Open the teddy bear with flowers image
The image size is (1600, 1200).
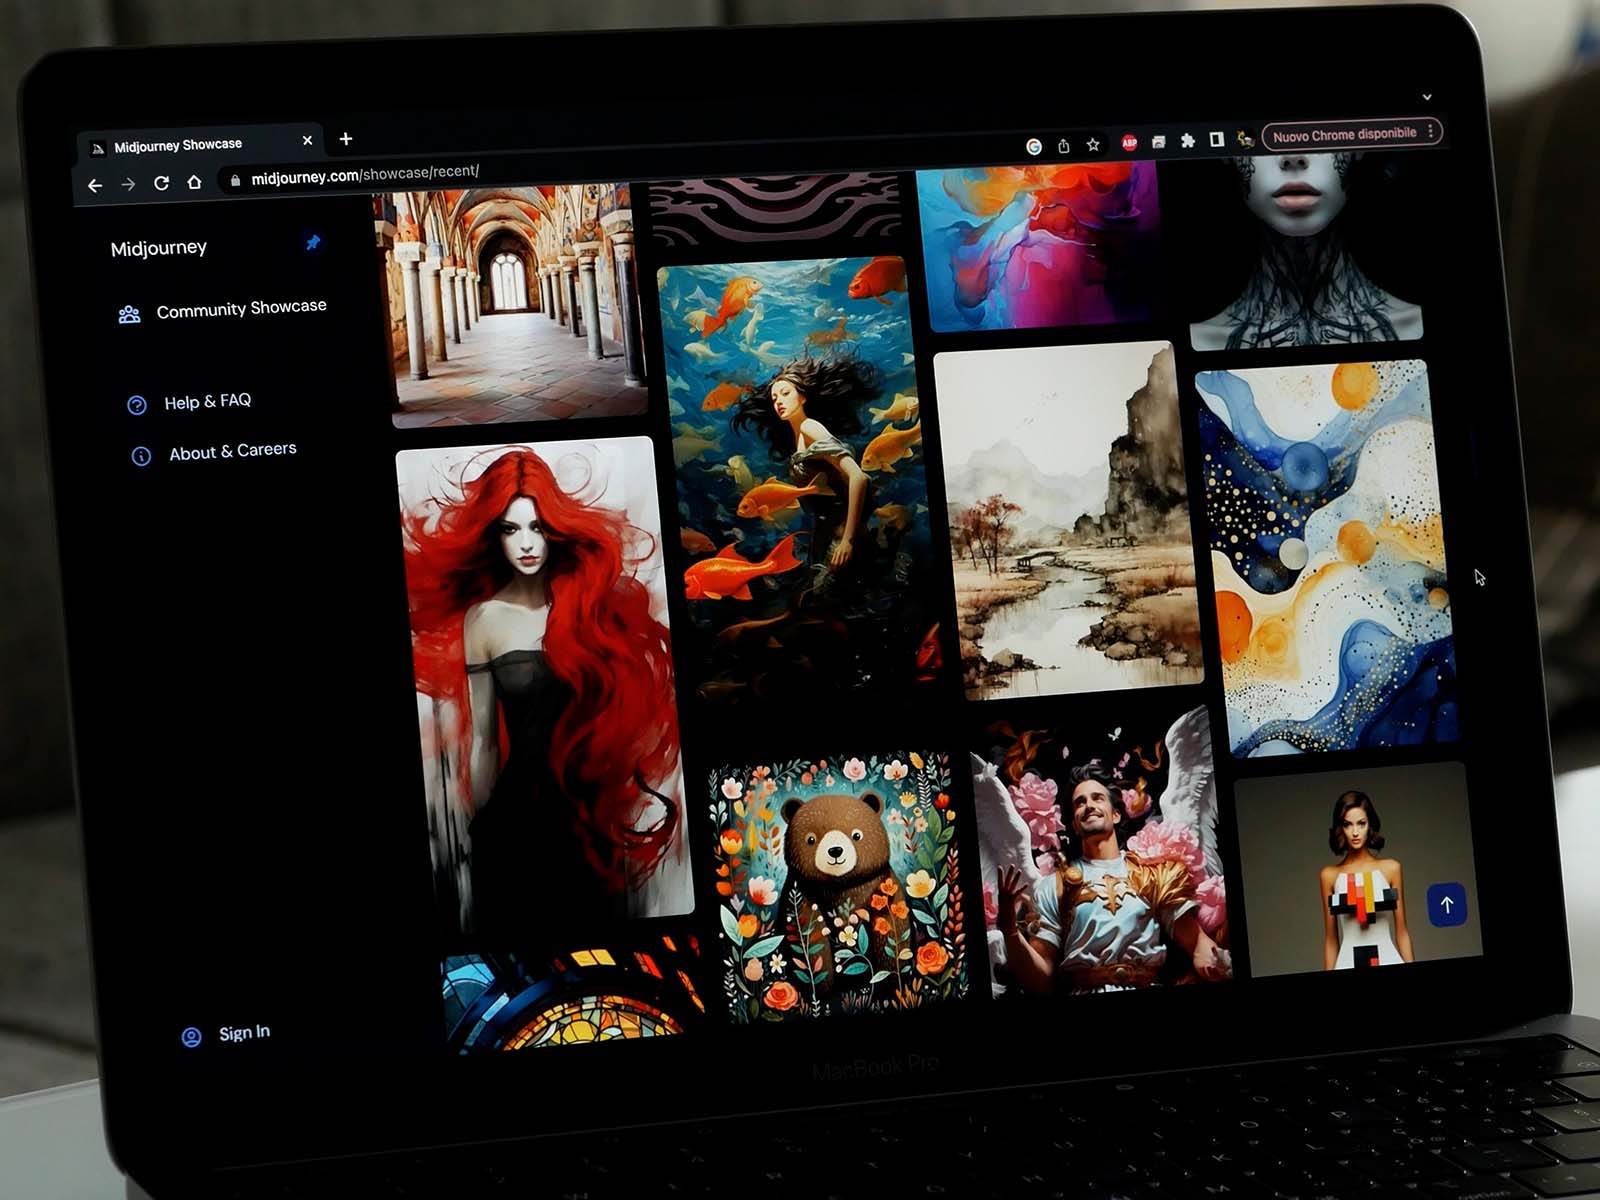(x=838, y=885)
